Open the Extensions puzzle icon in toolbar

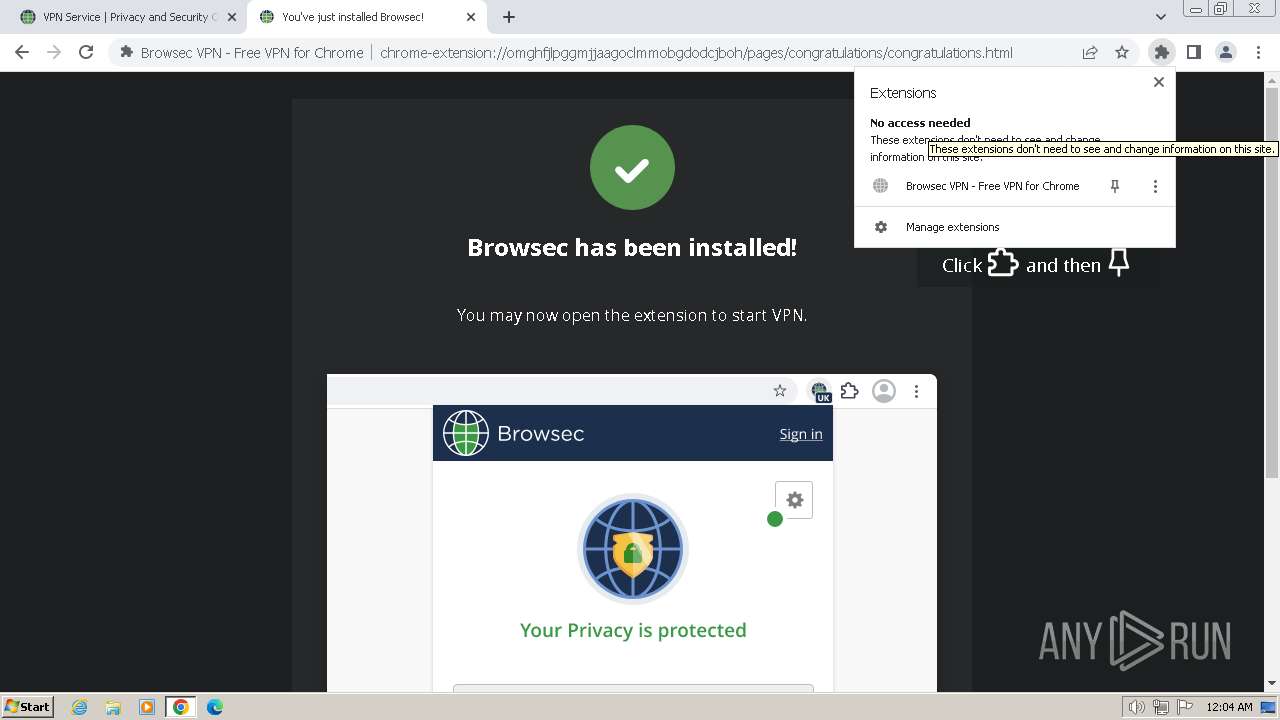pos(1161,52)
